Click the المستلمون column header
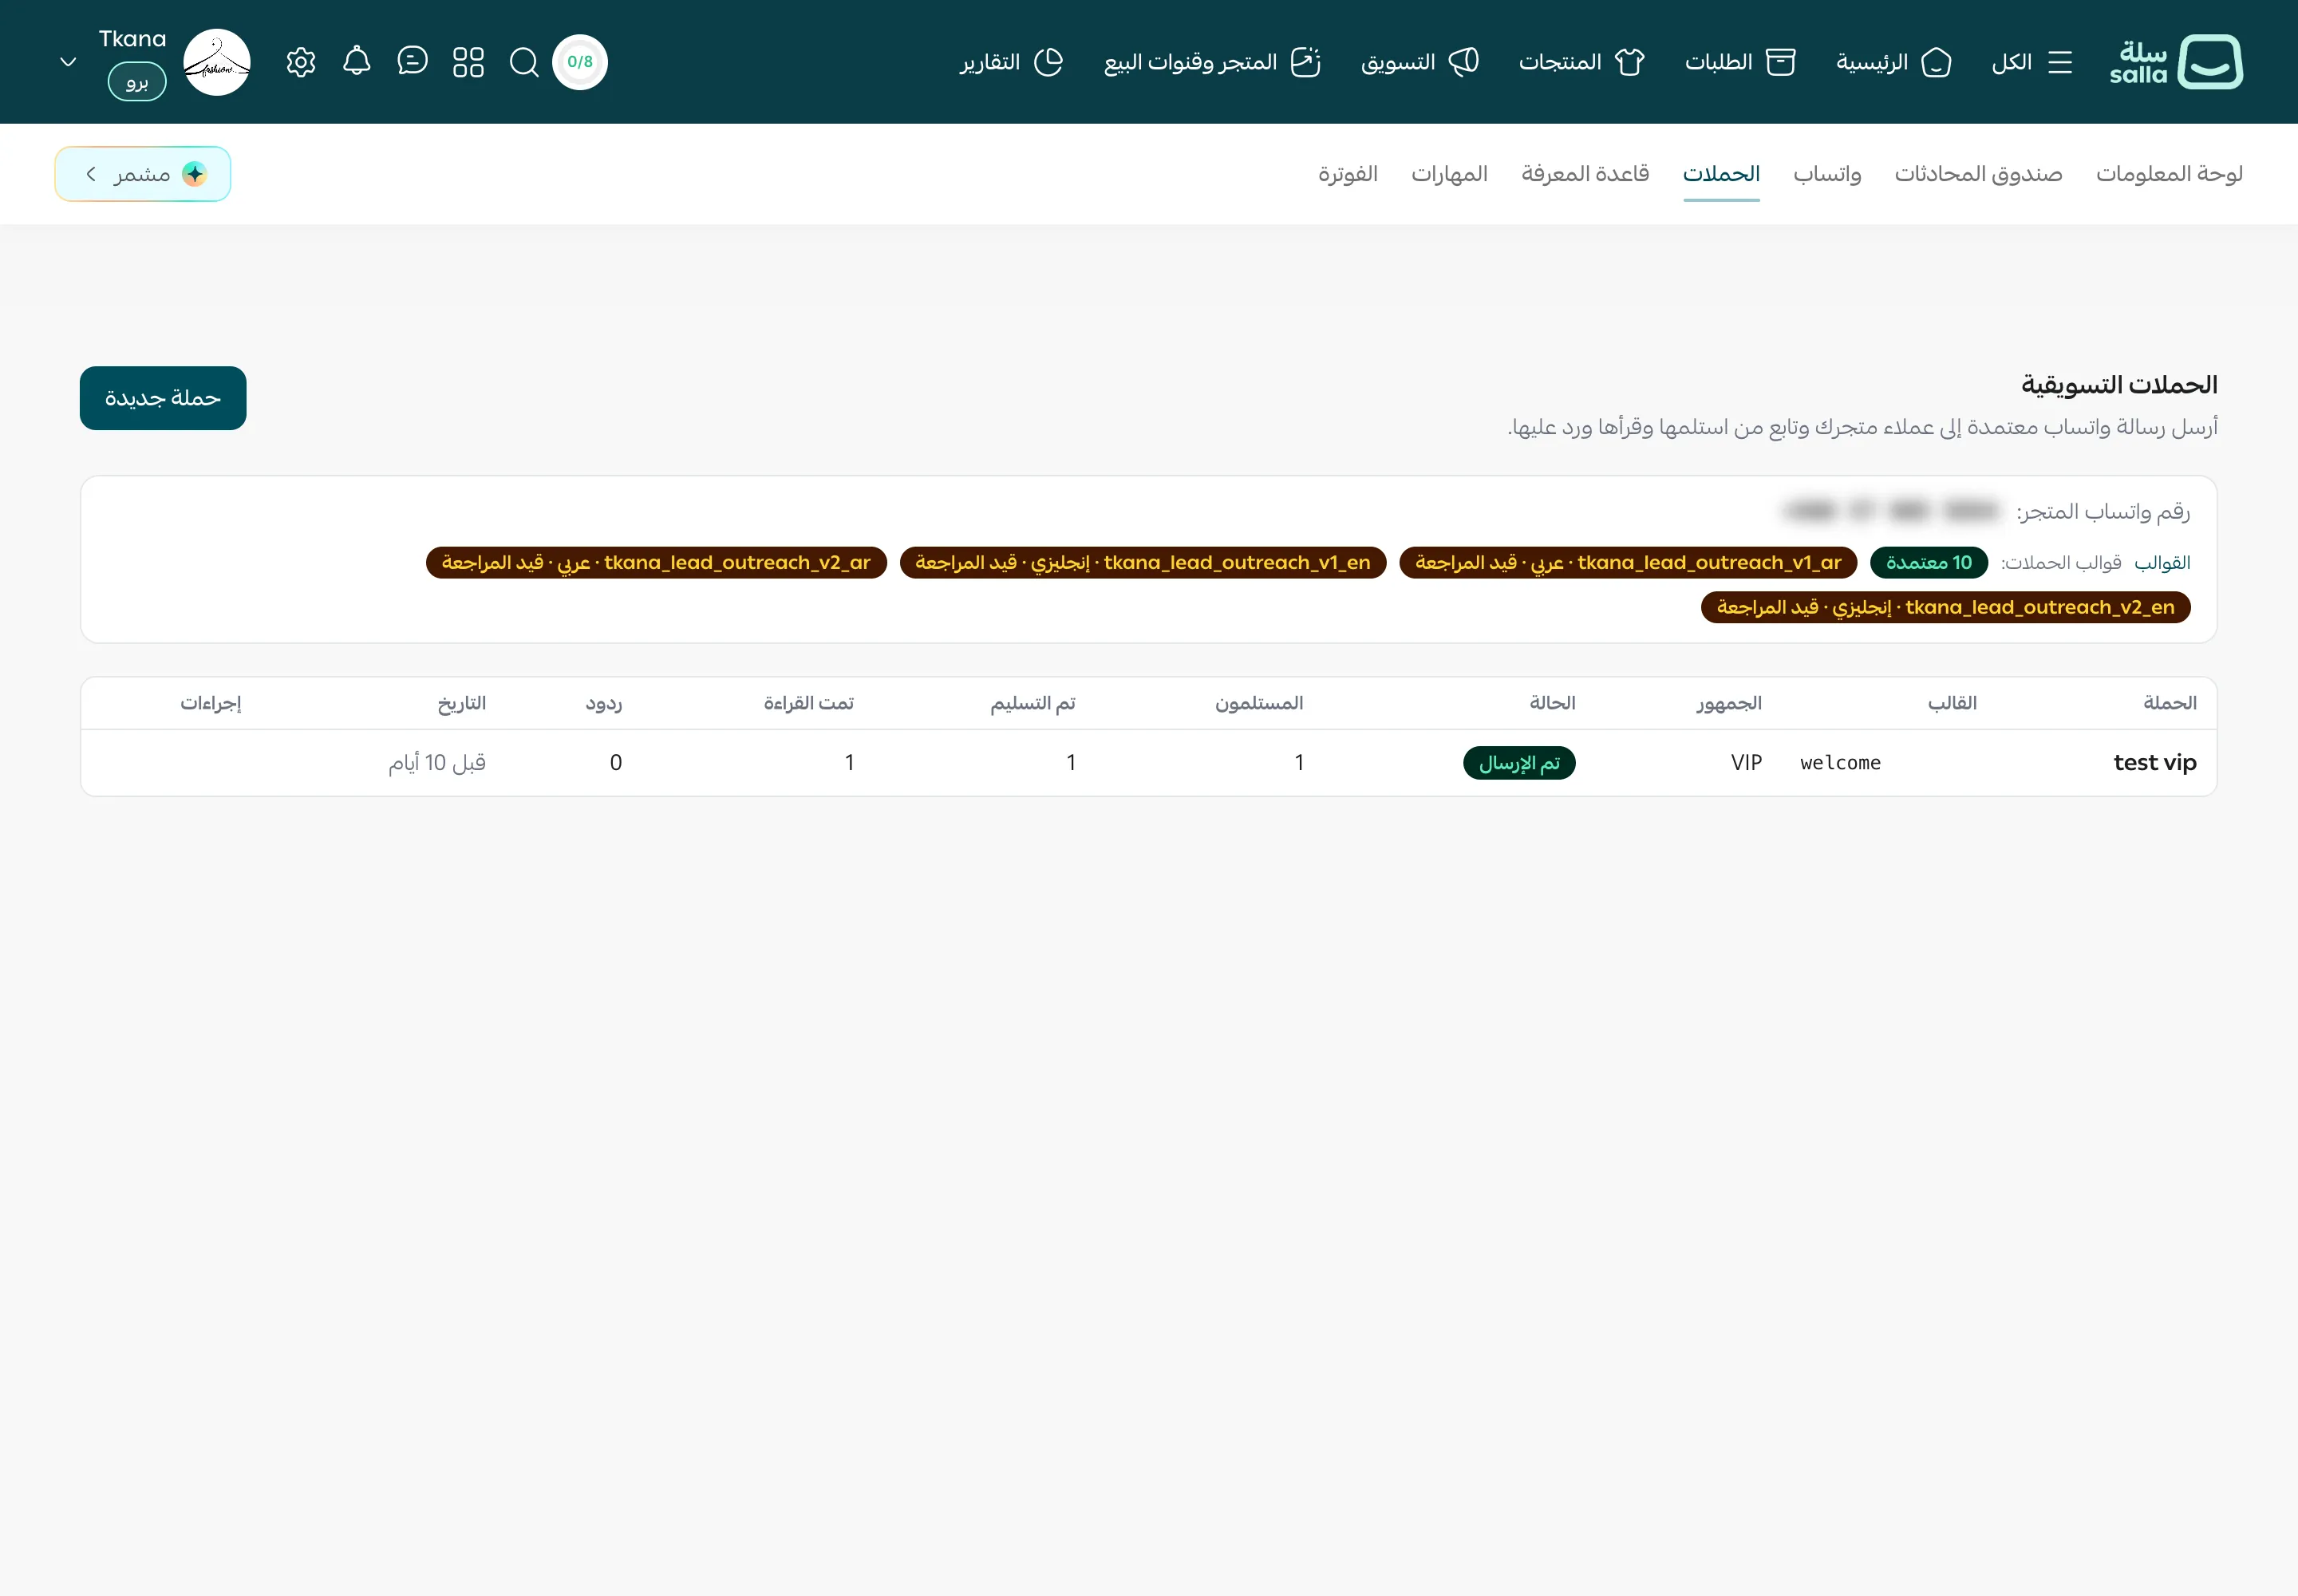The width and height of the screenshot is (2298, 1596). [1259, 703]
